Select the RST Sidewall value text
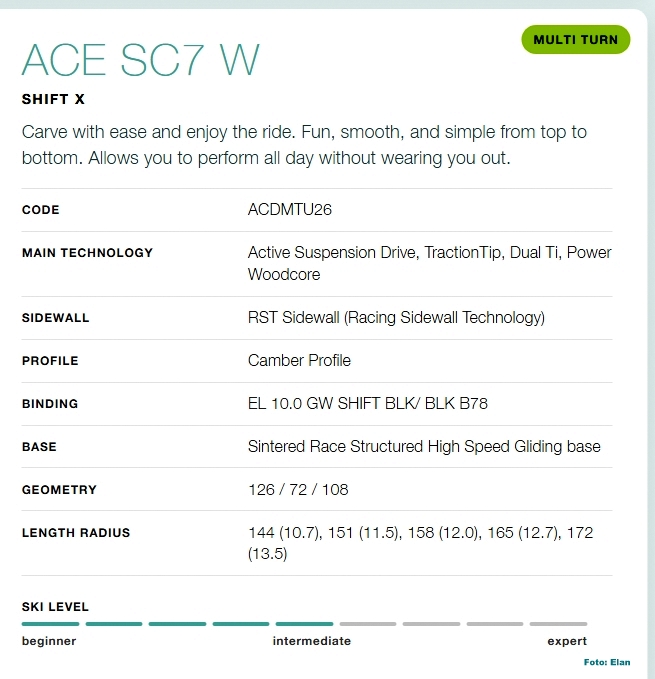Viewport: 655px width, 679px height. pyautogui.click(x=396, y=318)
